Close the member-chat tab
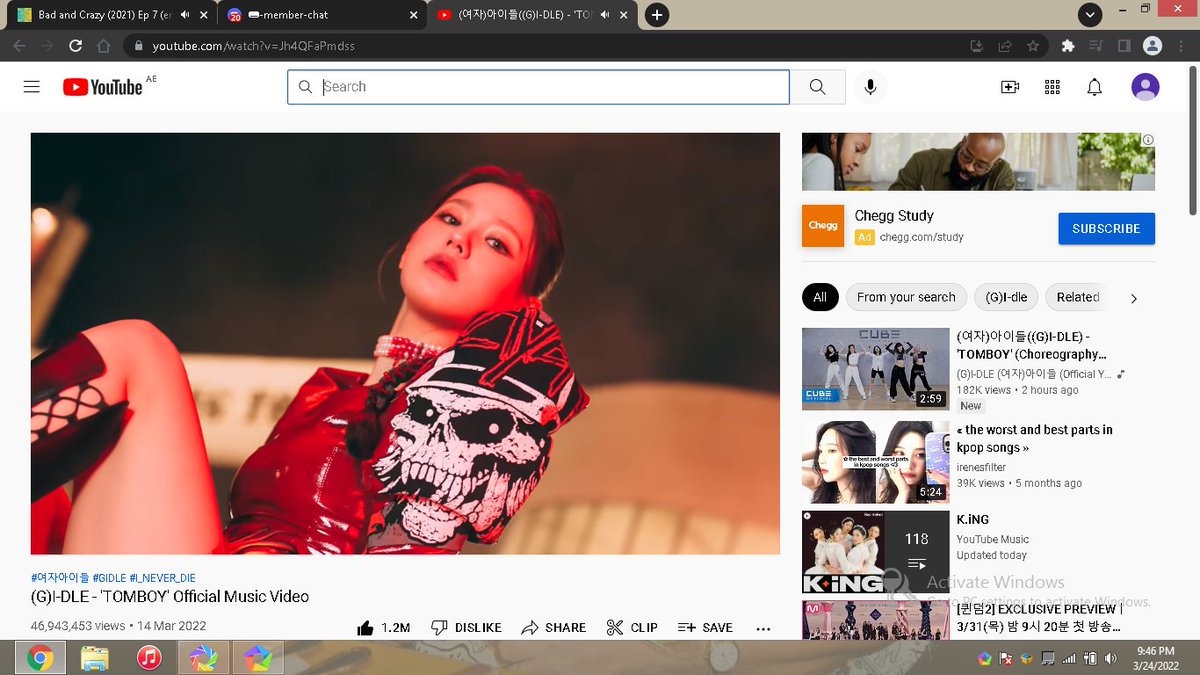 (x=415, y=15)
